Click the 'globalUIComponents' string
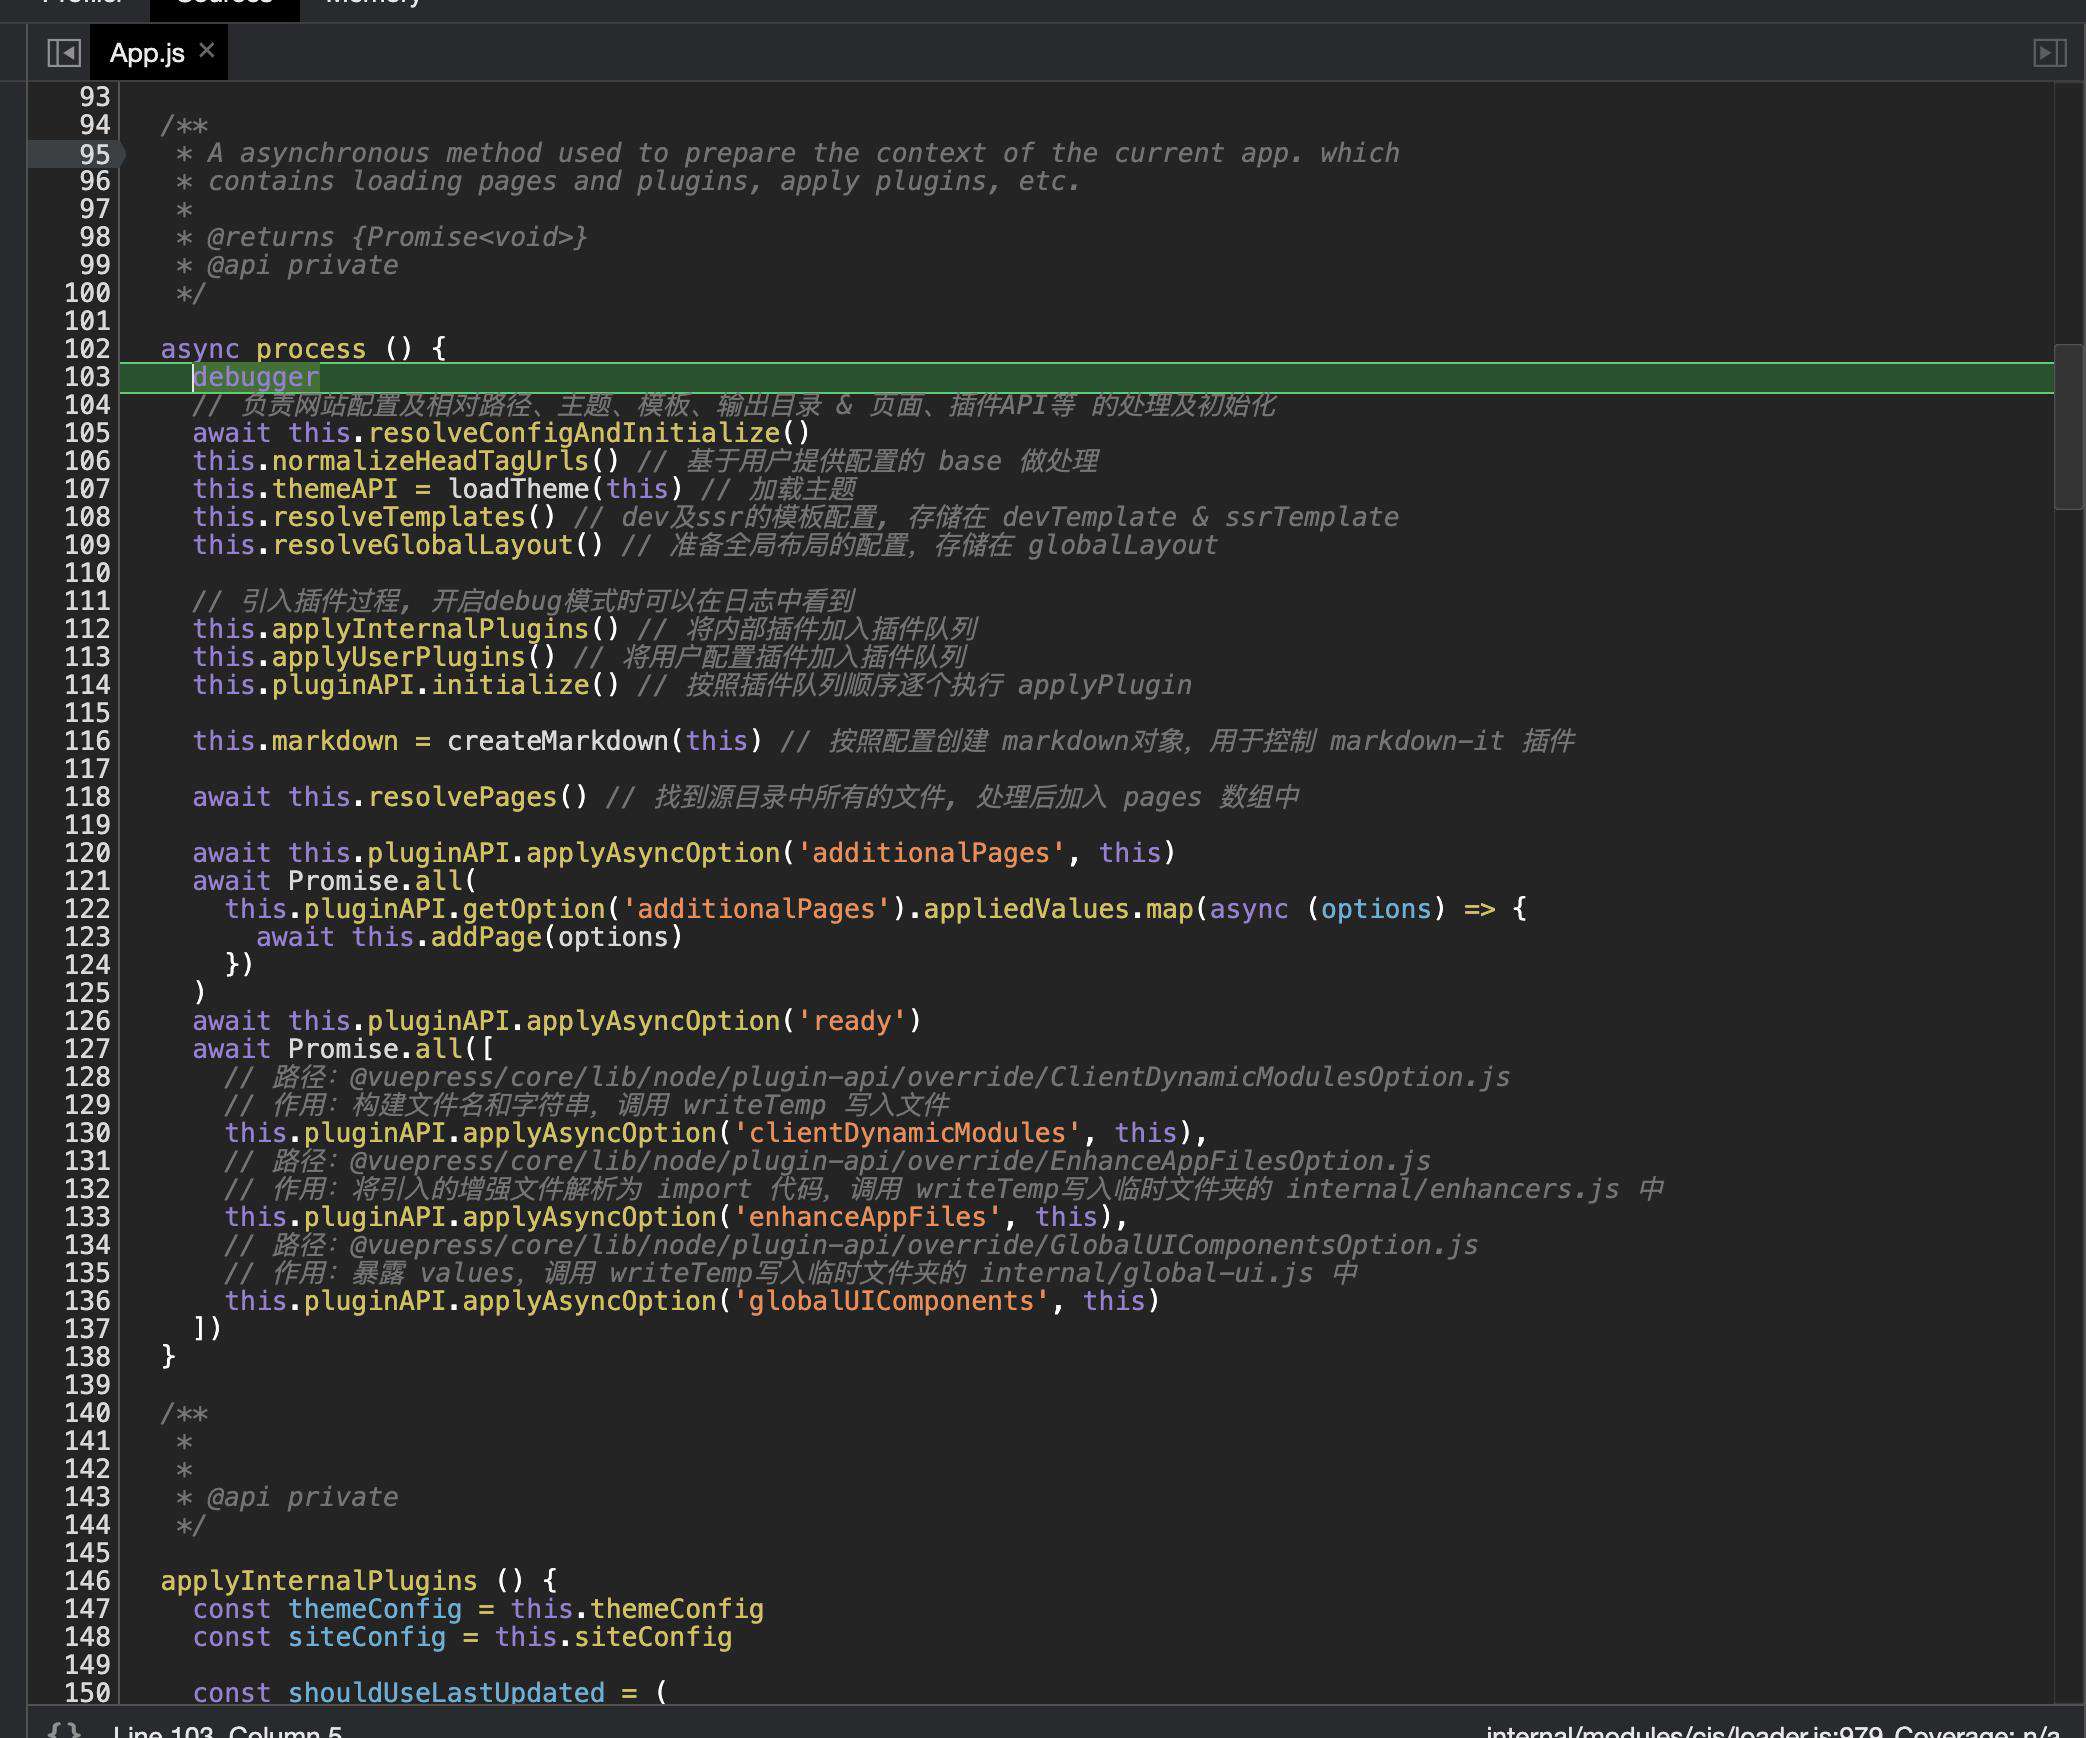Image resolution: width=2086 pixels, height=1738 pixels. [x=892, y=1301]
